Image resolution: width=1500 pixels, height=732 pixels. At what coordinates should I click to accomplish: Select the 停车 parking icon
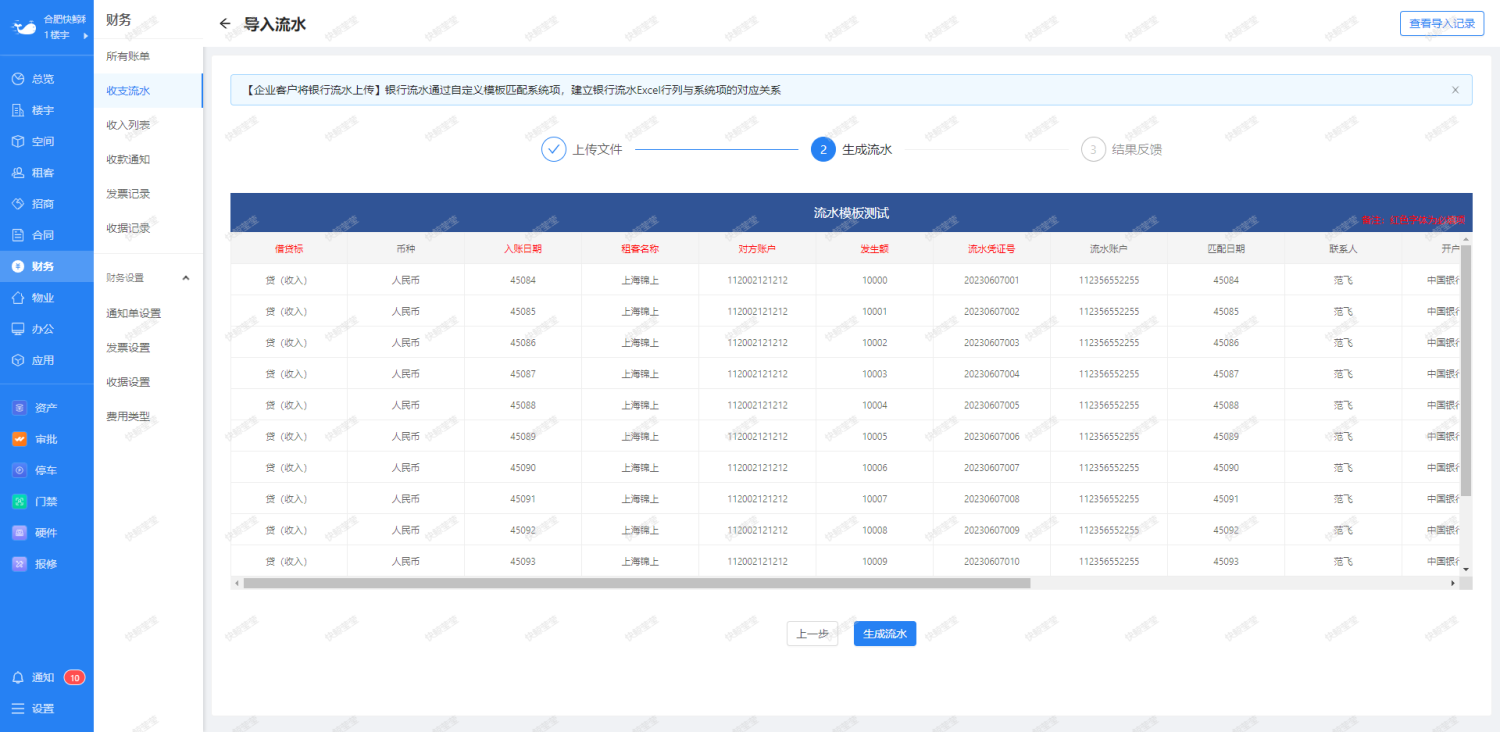pos(18,470)
